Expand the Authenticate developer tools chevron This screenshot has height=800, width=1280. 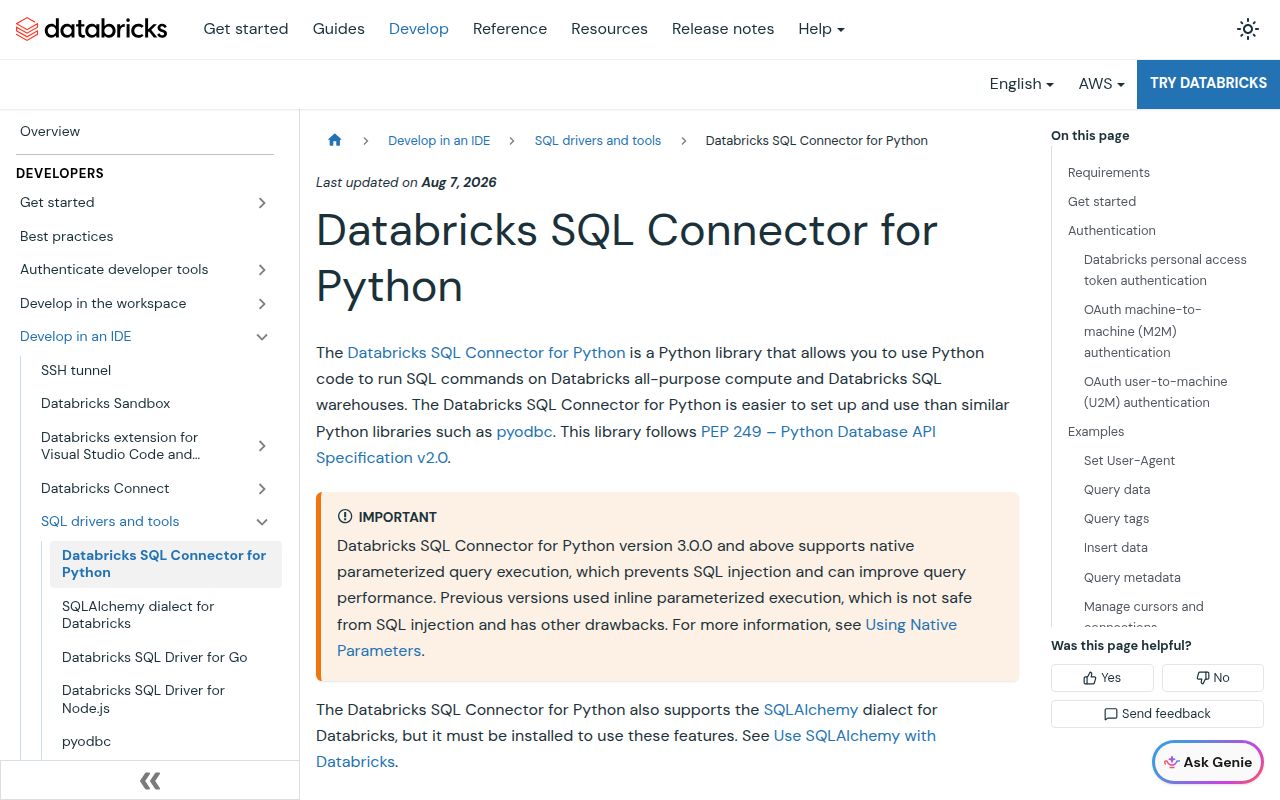(262, 270)
